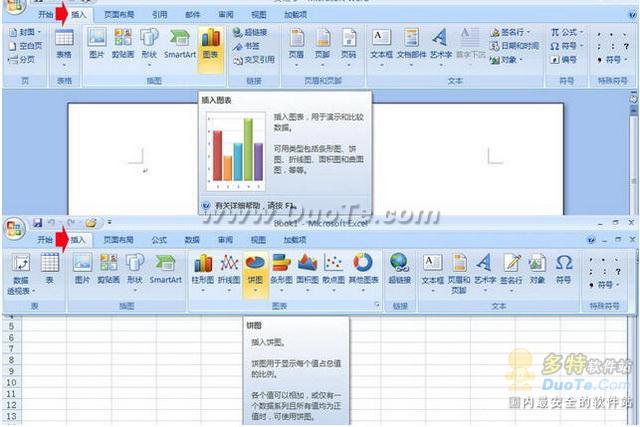The image size is (640, 427).
Task: Insert Scatter chart in Excel
Action: tap(333, 272)
